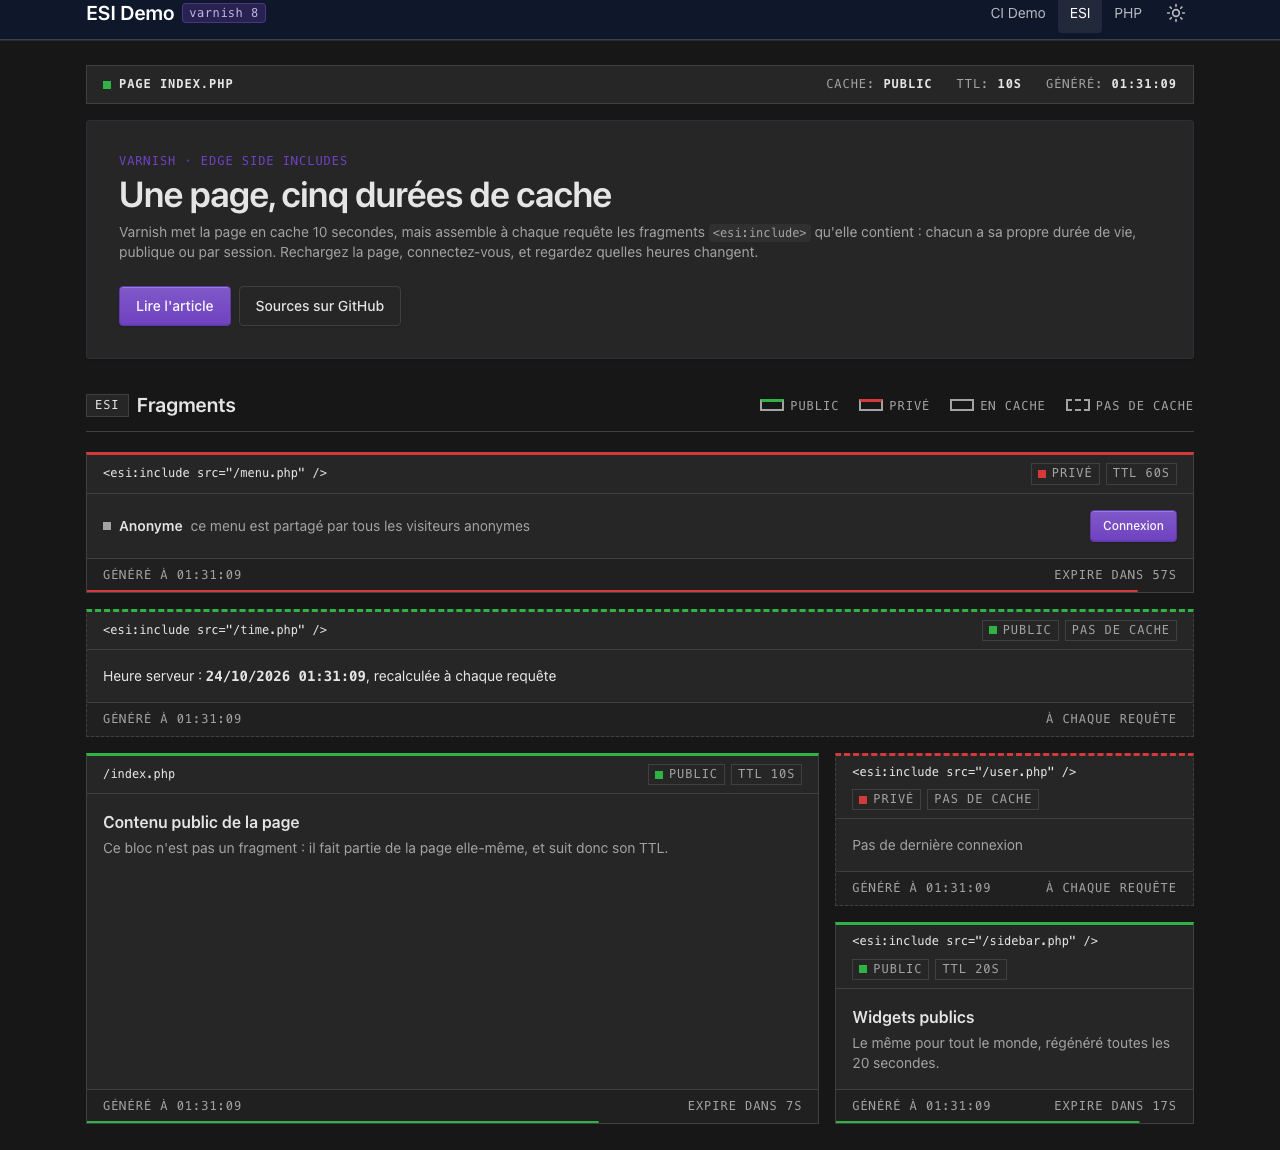Image resolution: width=1280 pixels, height=1150 pixels.
Task: Click the esi:include src="/menu.php" code line
Action: tap(215, 473)
